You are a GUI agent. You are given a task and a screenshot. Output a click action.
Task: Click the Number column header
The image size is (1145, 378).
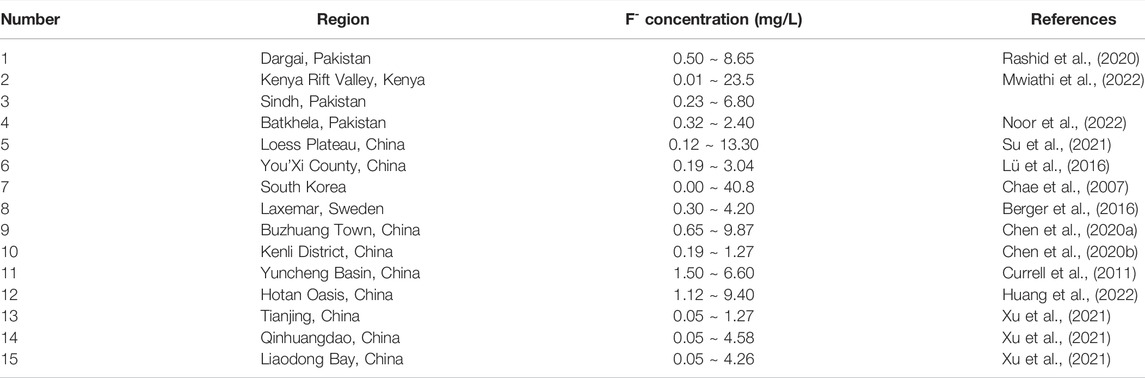[30, 20]
